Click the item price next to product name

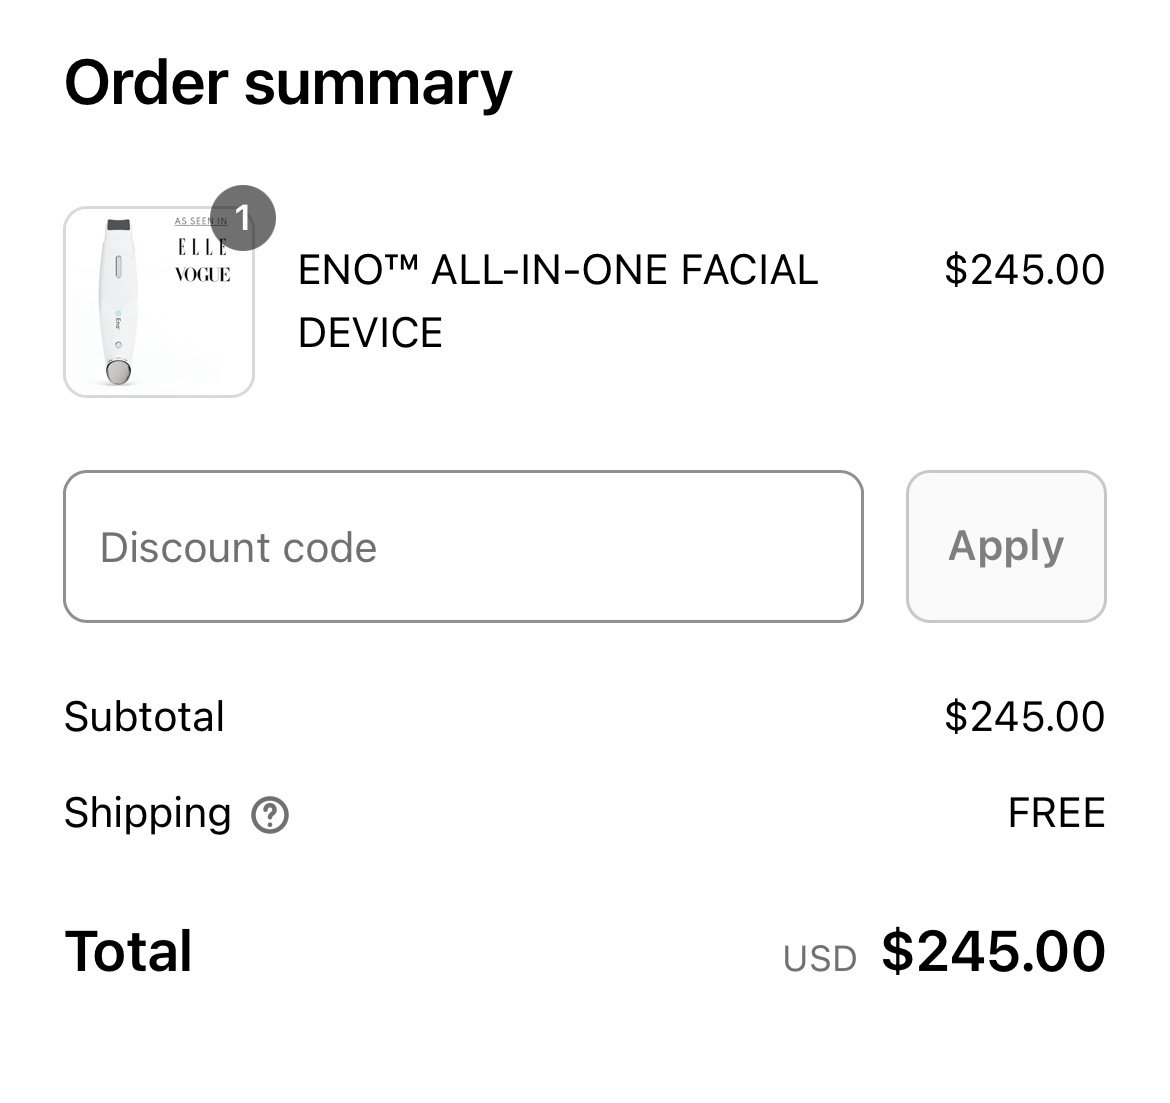tap(1024, 269)
